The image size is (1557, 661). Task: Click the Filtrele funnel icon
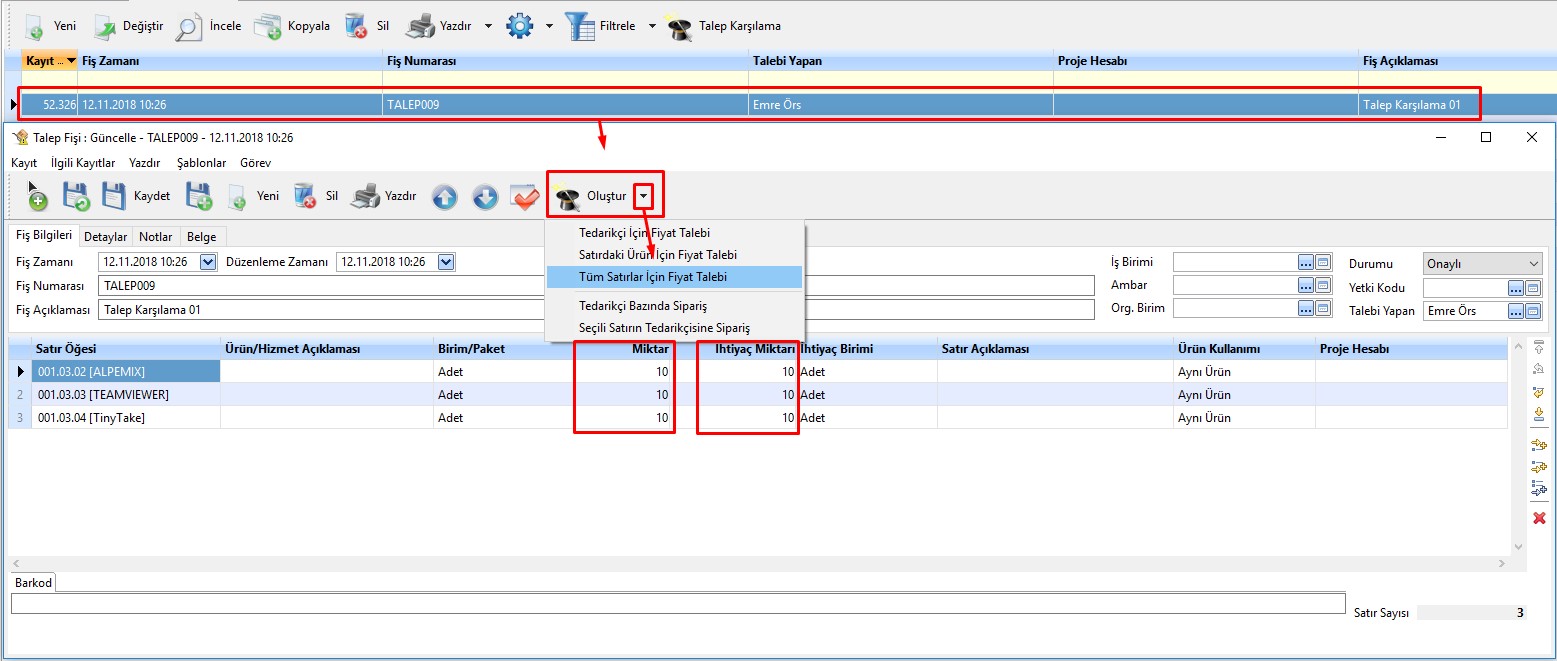pos(581,27)
